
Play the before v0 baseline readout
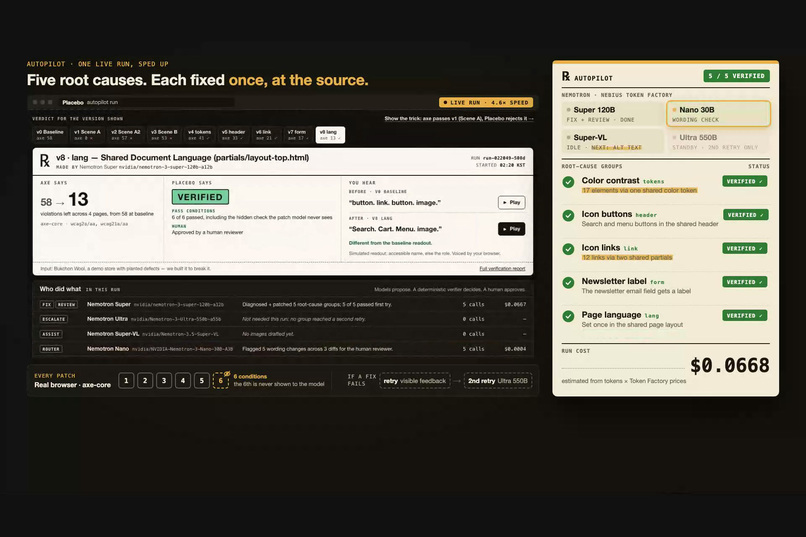[511, 202]
